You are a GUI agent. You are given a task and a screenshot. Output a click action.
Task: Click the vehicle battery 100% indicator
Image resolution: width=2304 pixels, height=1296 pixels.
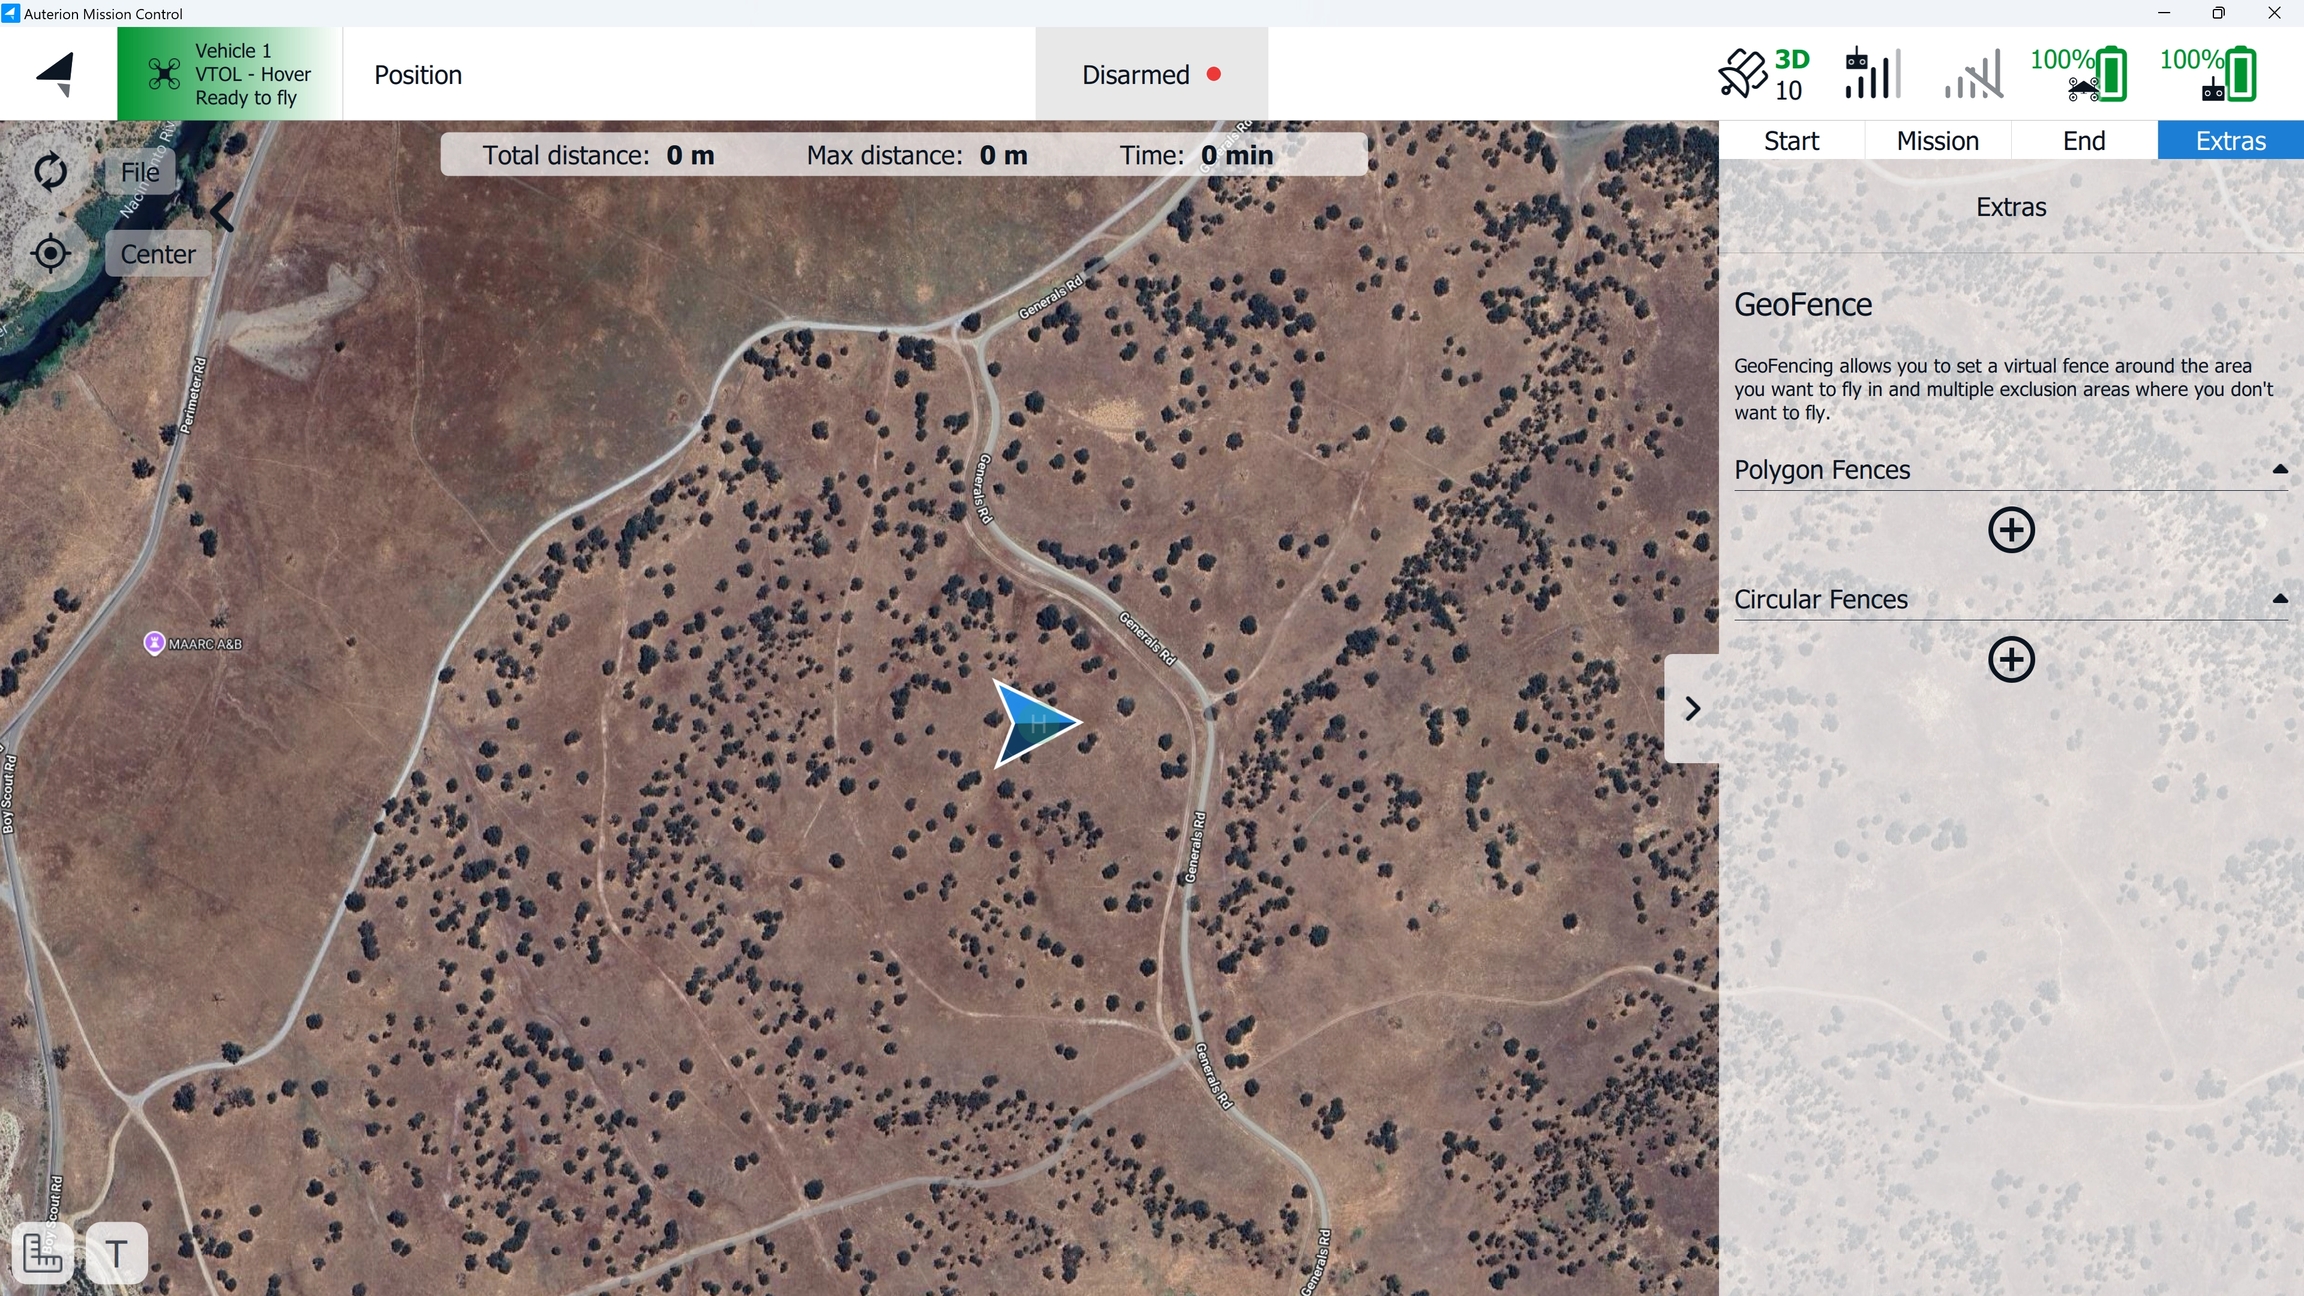click(2080, 74)
